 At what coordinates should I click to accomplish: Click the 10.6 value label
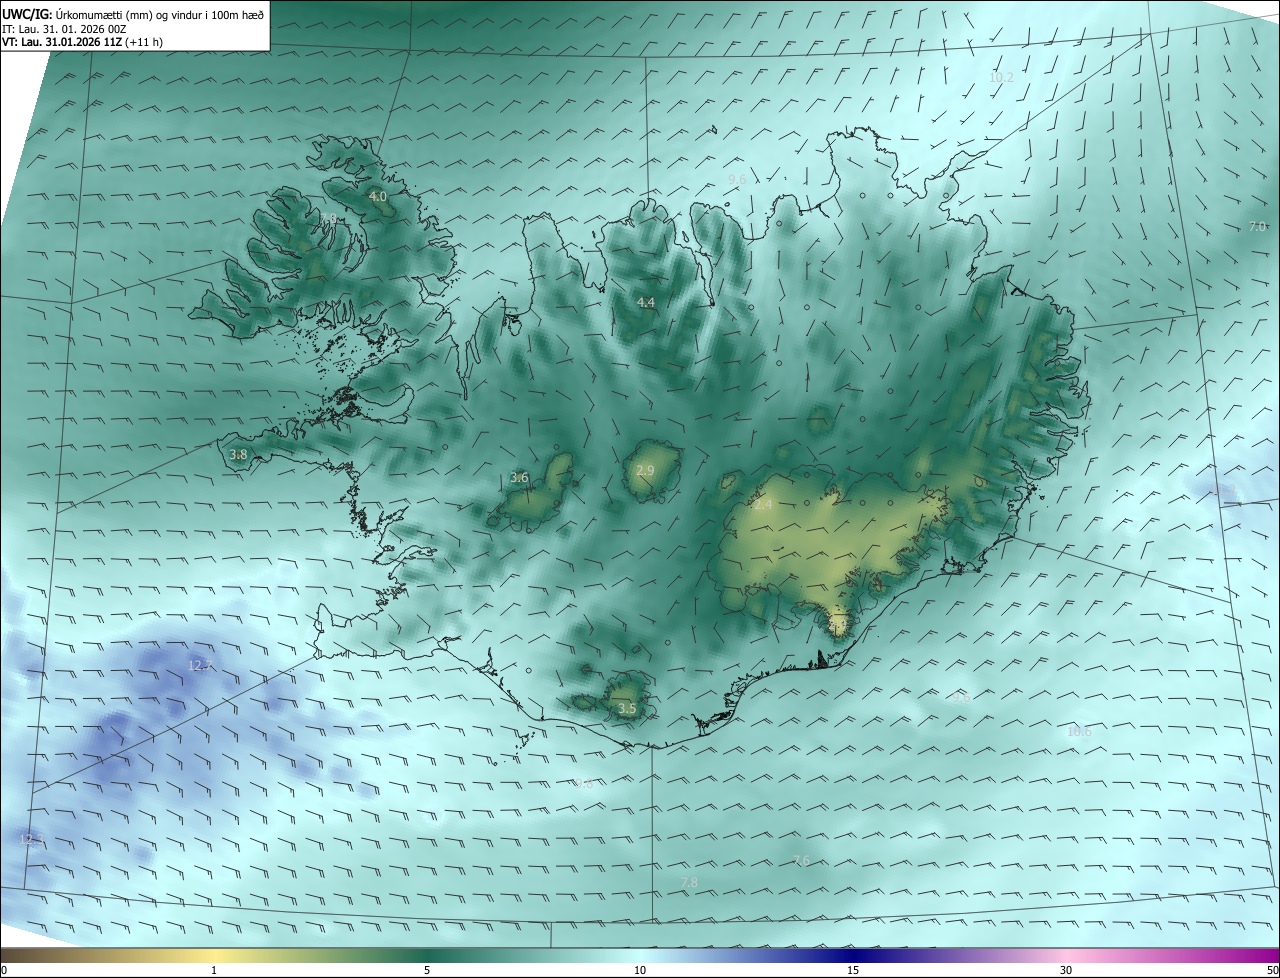pyautogui.click(x=1079, y=732)
